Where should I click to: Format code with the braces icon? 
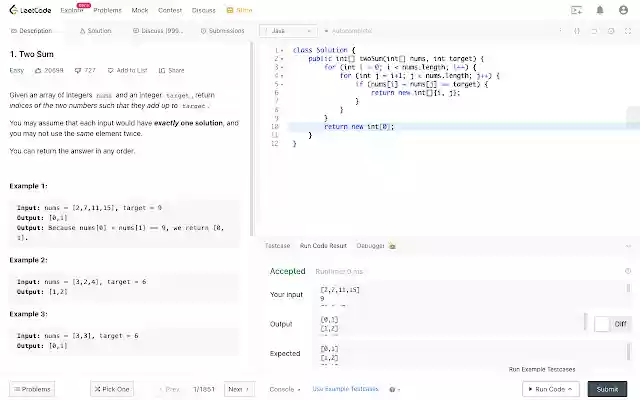point(577,31)
